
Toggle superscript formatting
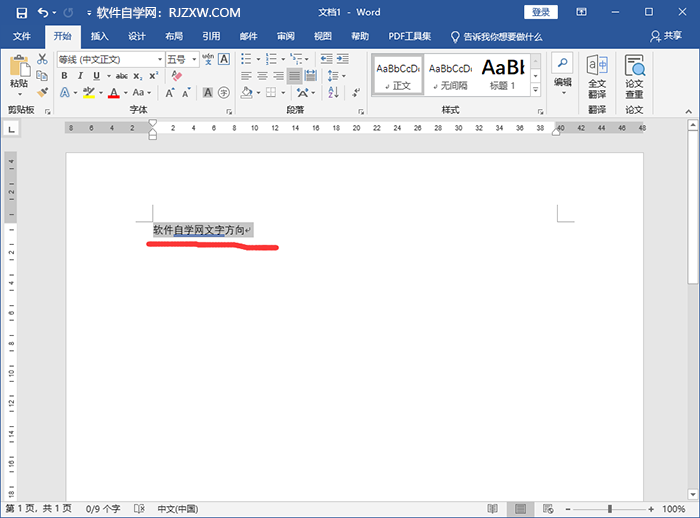coord(153,76)
